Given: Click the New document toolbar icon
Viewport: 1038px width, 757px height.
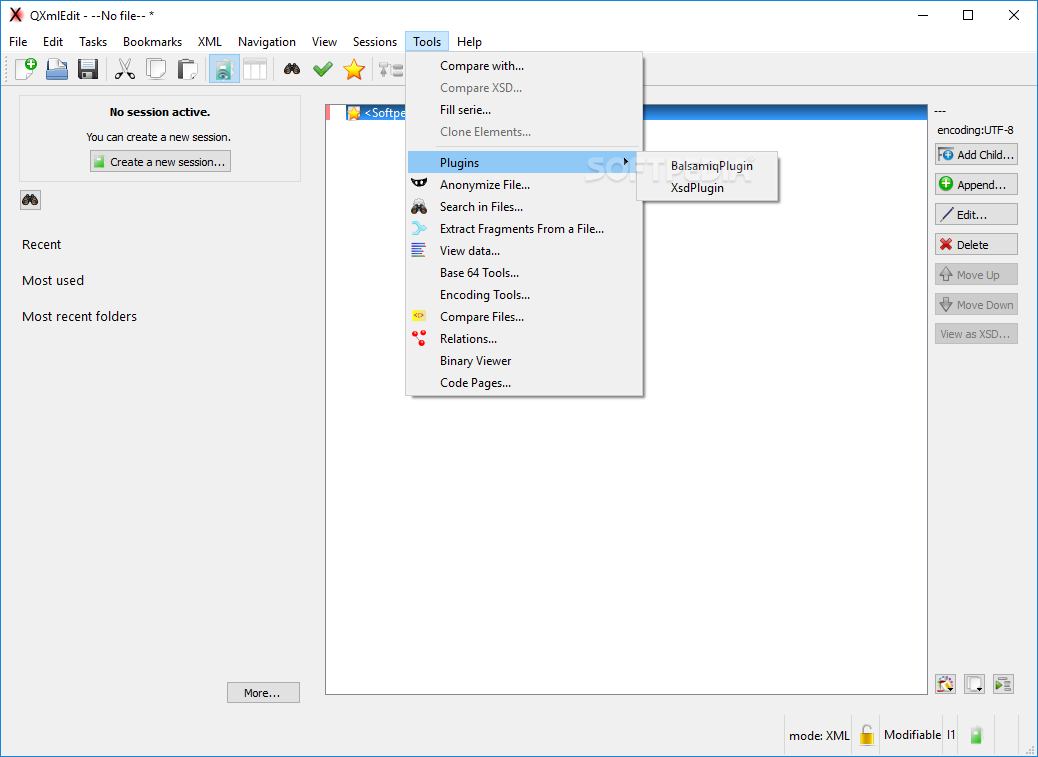Looking at the screenshot, I should point(26,69).
